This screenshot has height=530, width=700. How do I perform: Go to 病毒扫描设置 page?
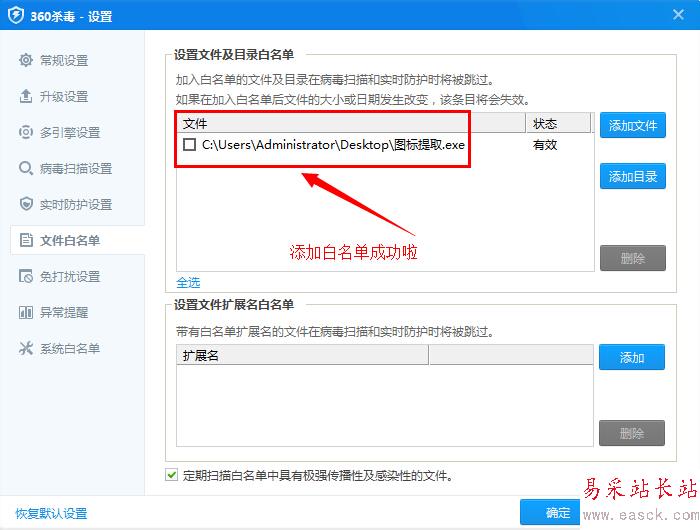pyautogui.click(x=78, y=168)
